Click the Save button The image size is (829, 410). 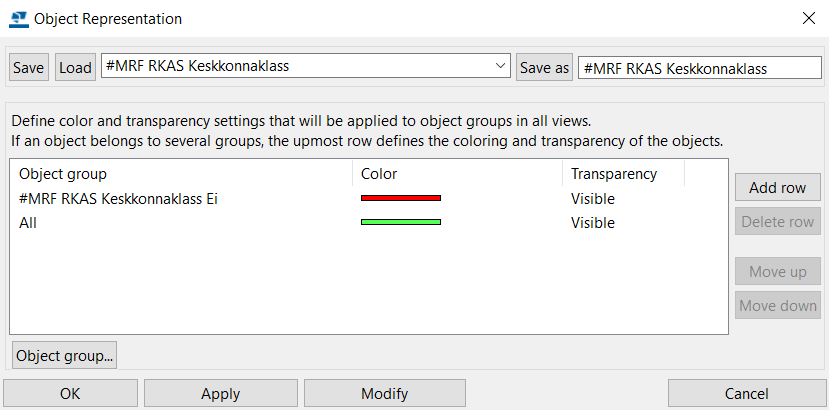[29, 67]
